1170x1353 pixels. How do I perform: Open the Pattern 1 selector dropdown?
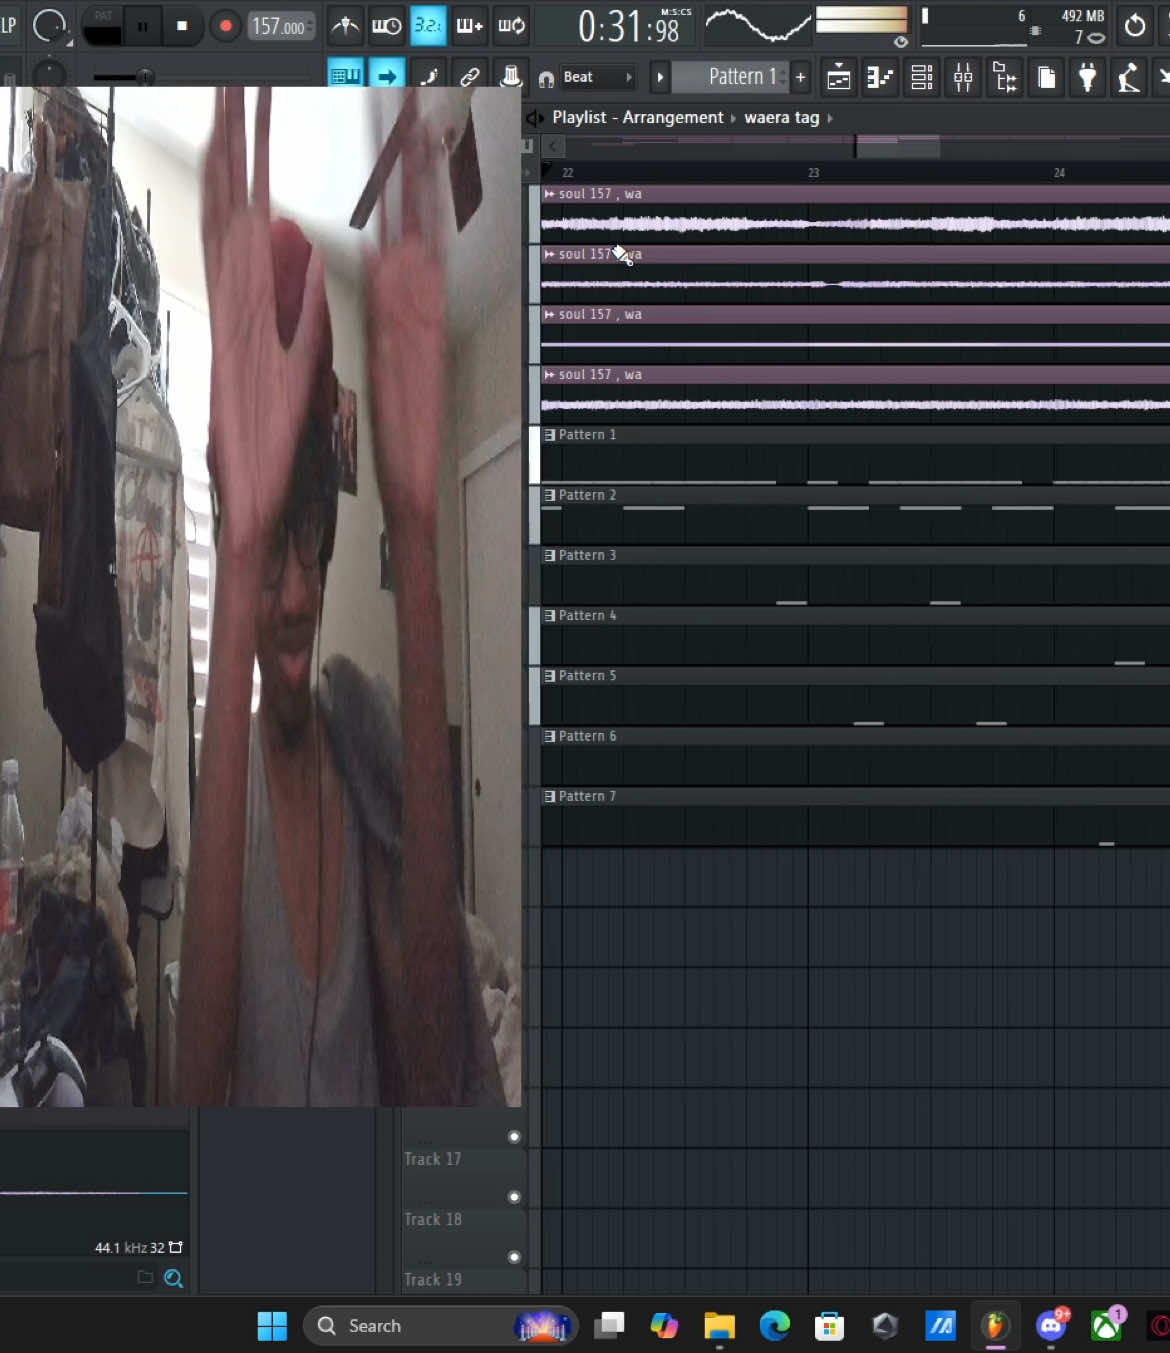(x=731, y=77)
